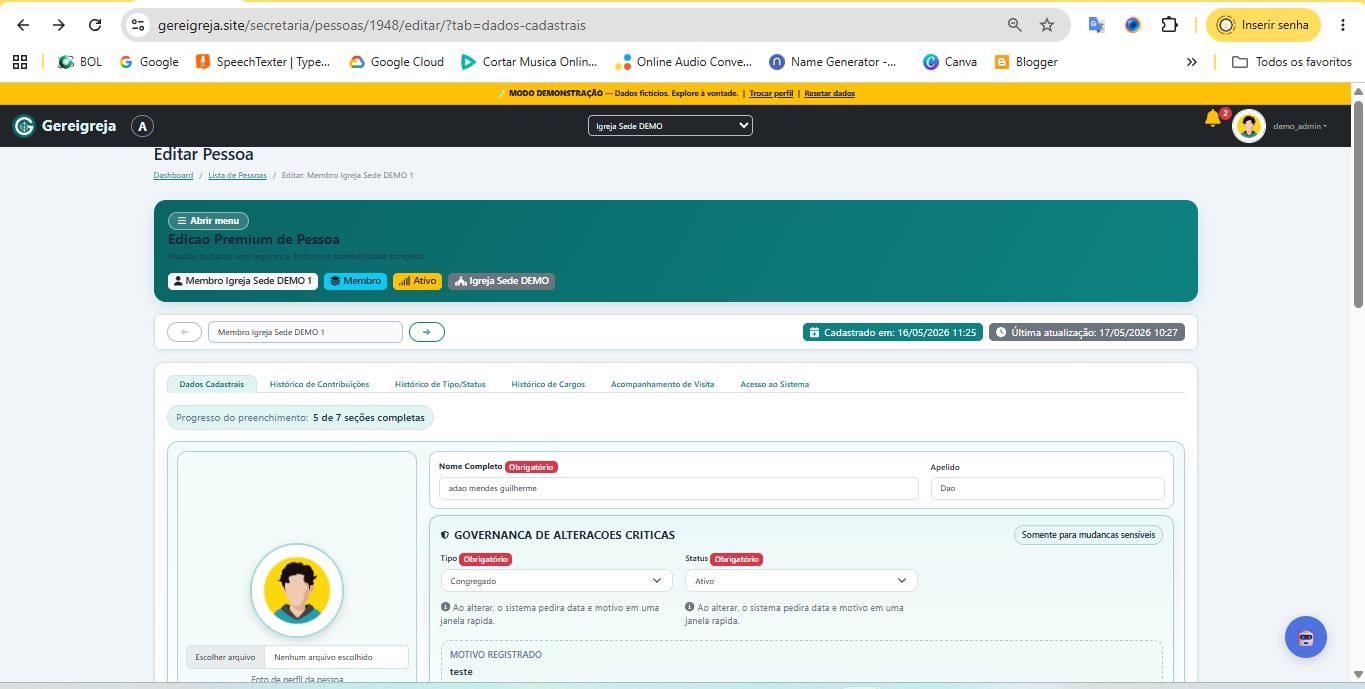Click the user avatar in the navbar

click(x=1249, y=126)
